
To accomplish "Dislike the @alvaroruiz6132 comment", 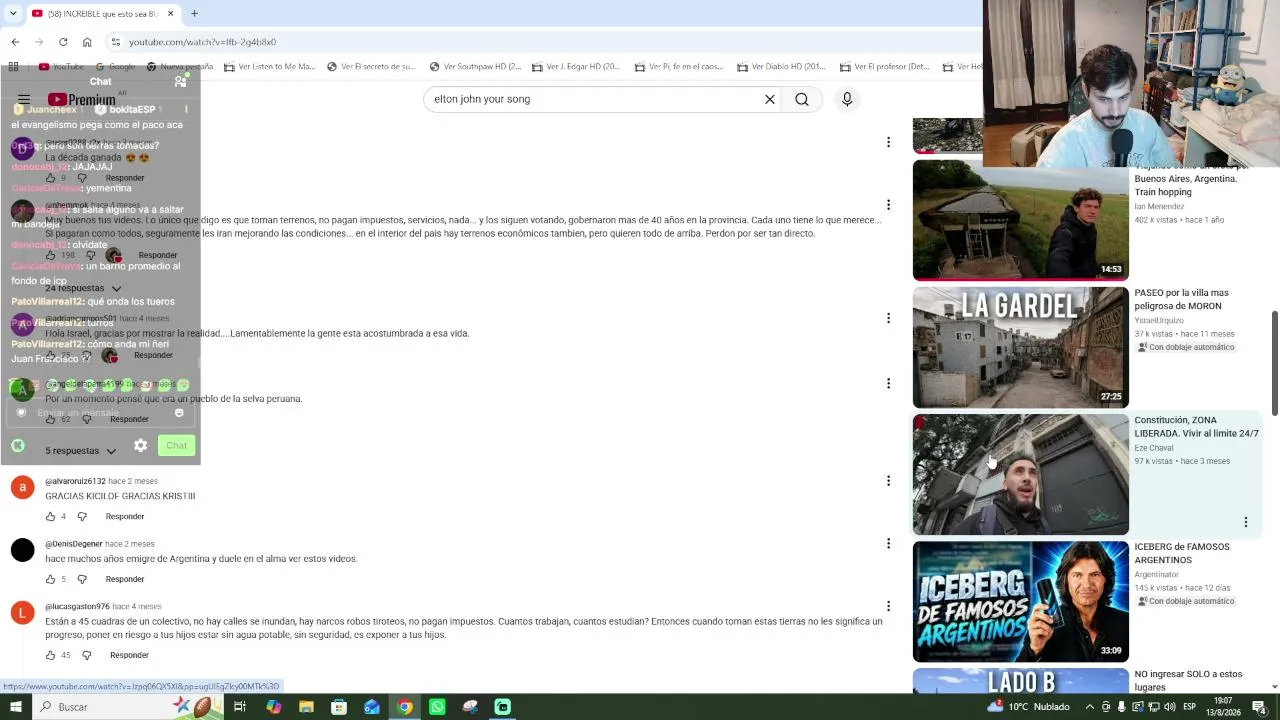I will 82,516.
